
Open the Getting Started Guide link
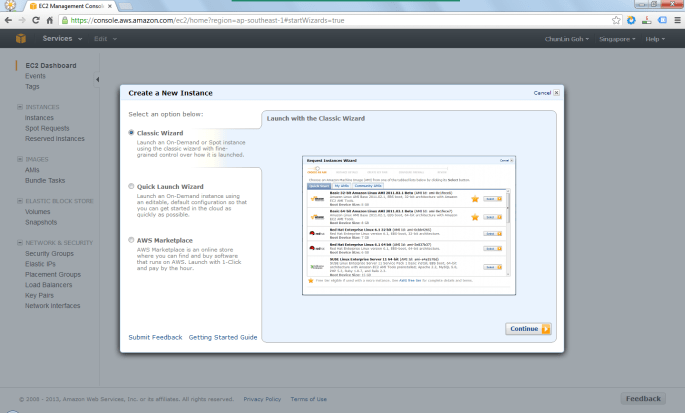223,337
